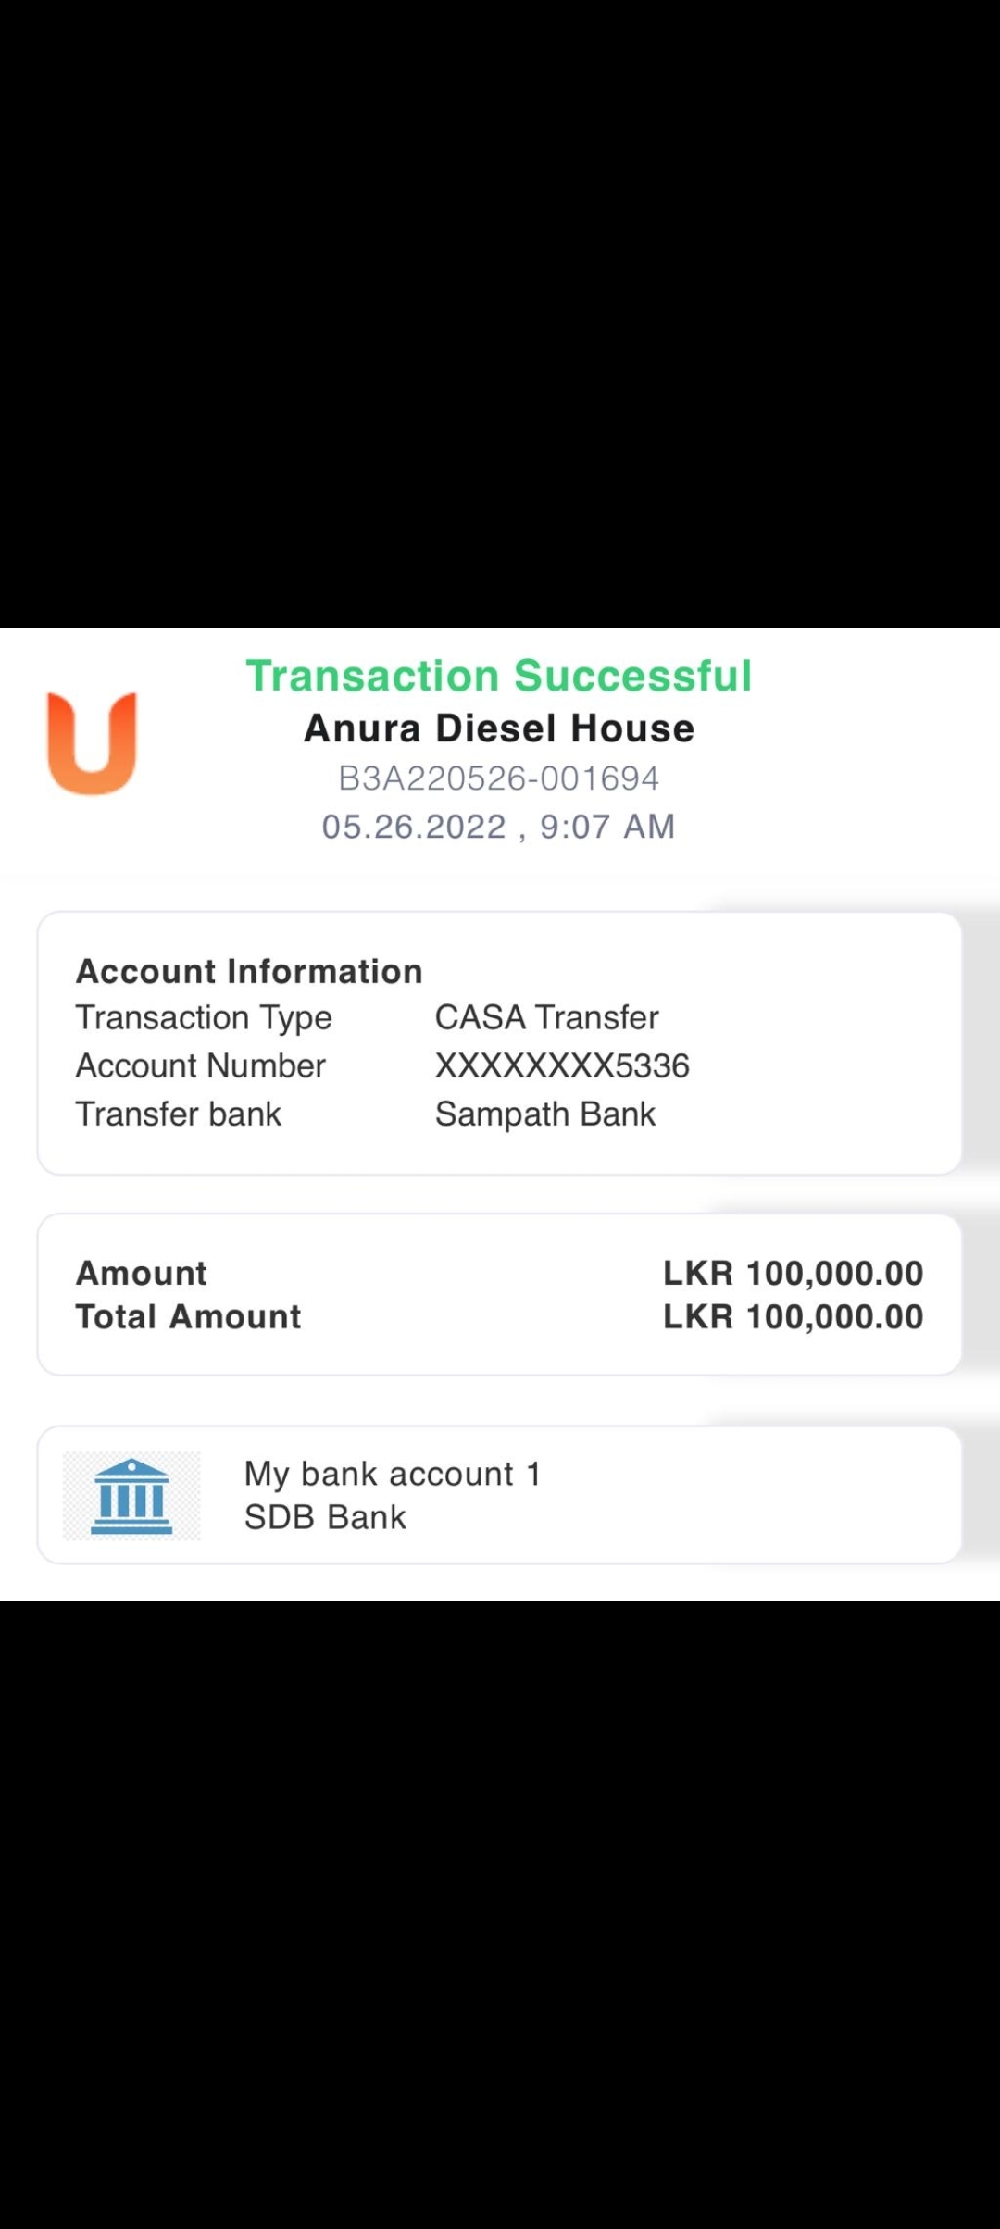Image resolution: width=1000 pixels, height=2229 pixels.
Task: Tap the Transaction Type label
Action: [x=204, y=1018]
